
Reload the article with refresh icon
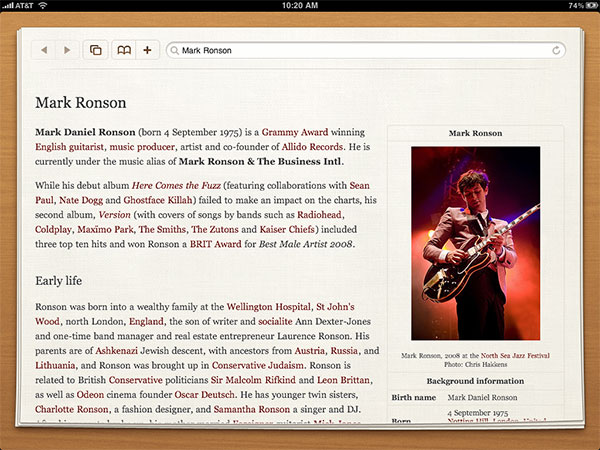click(x=556, y=51)
